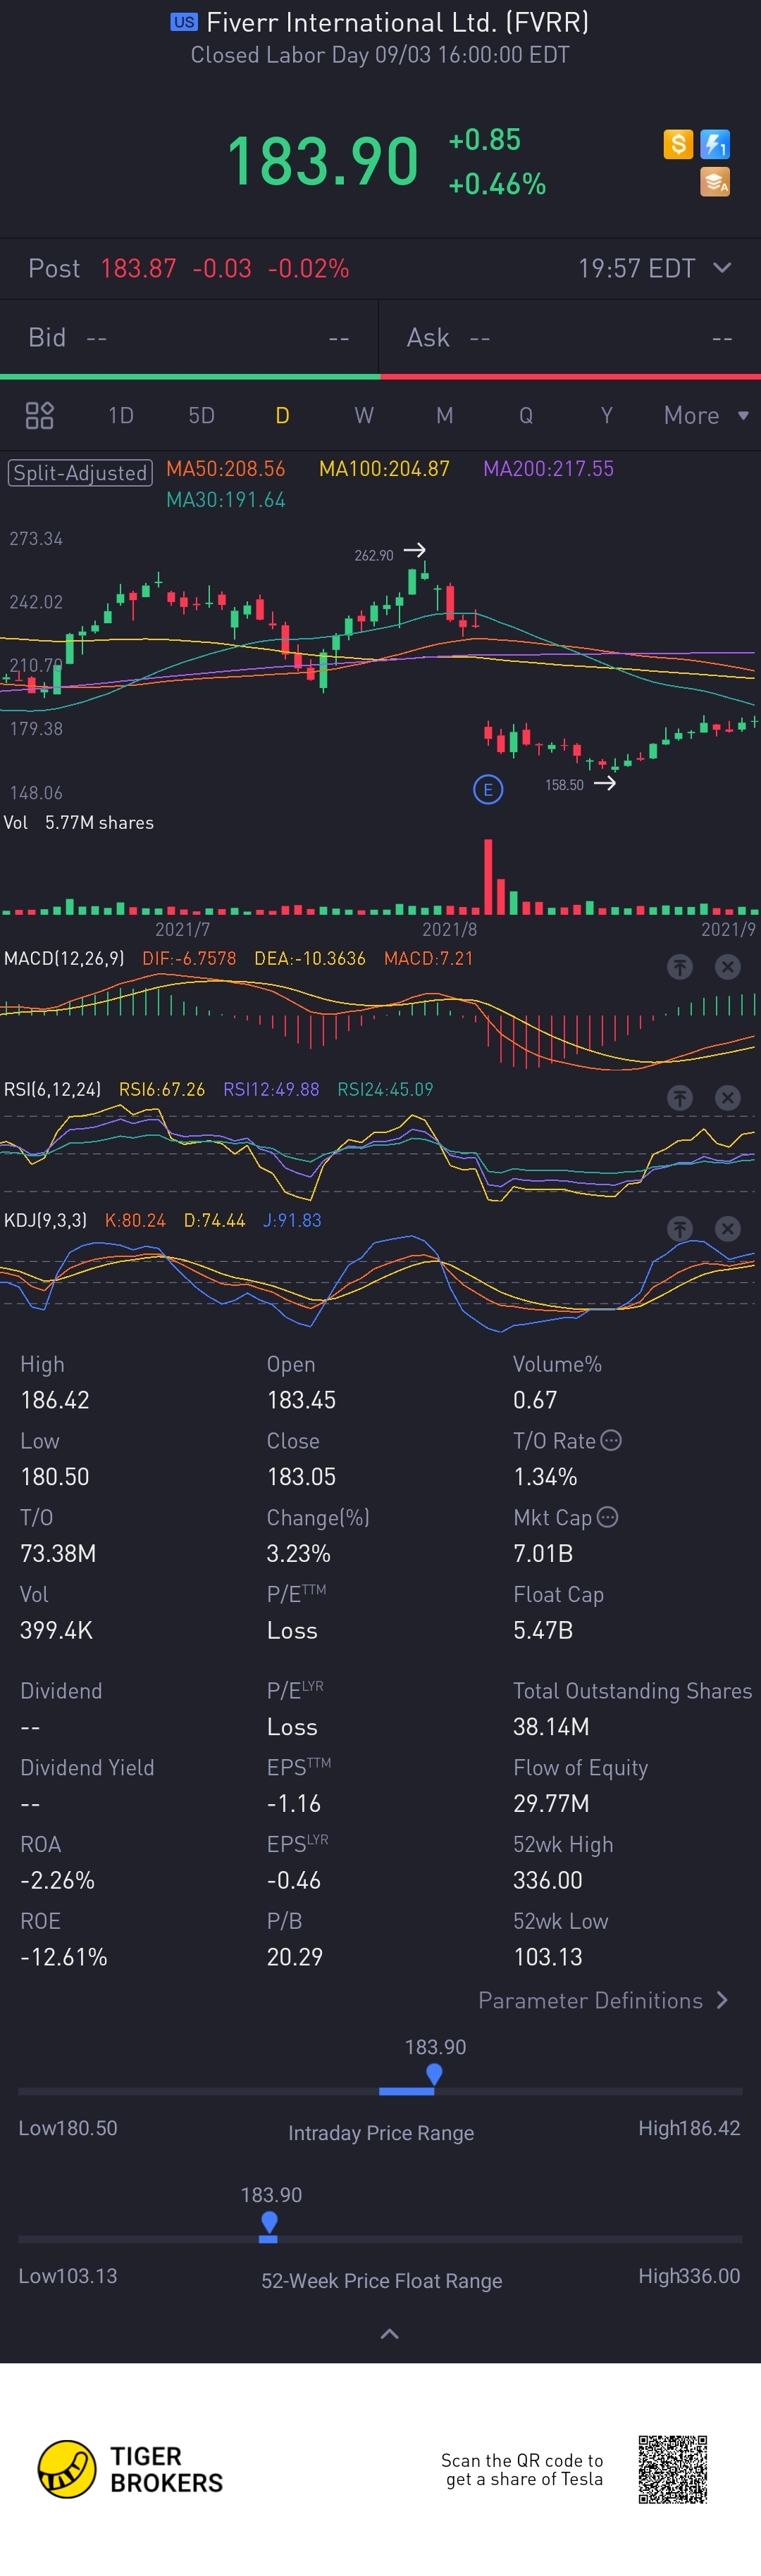Tap the P/B value 20.29
Viewport: 761px width, 2576px height.
click(x=295, y=1957)
